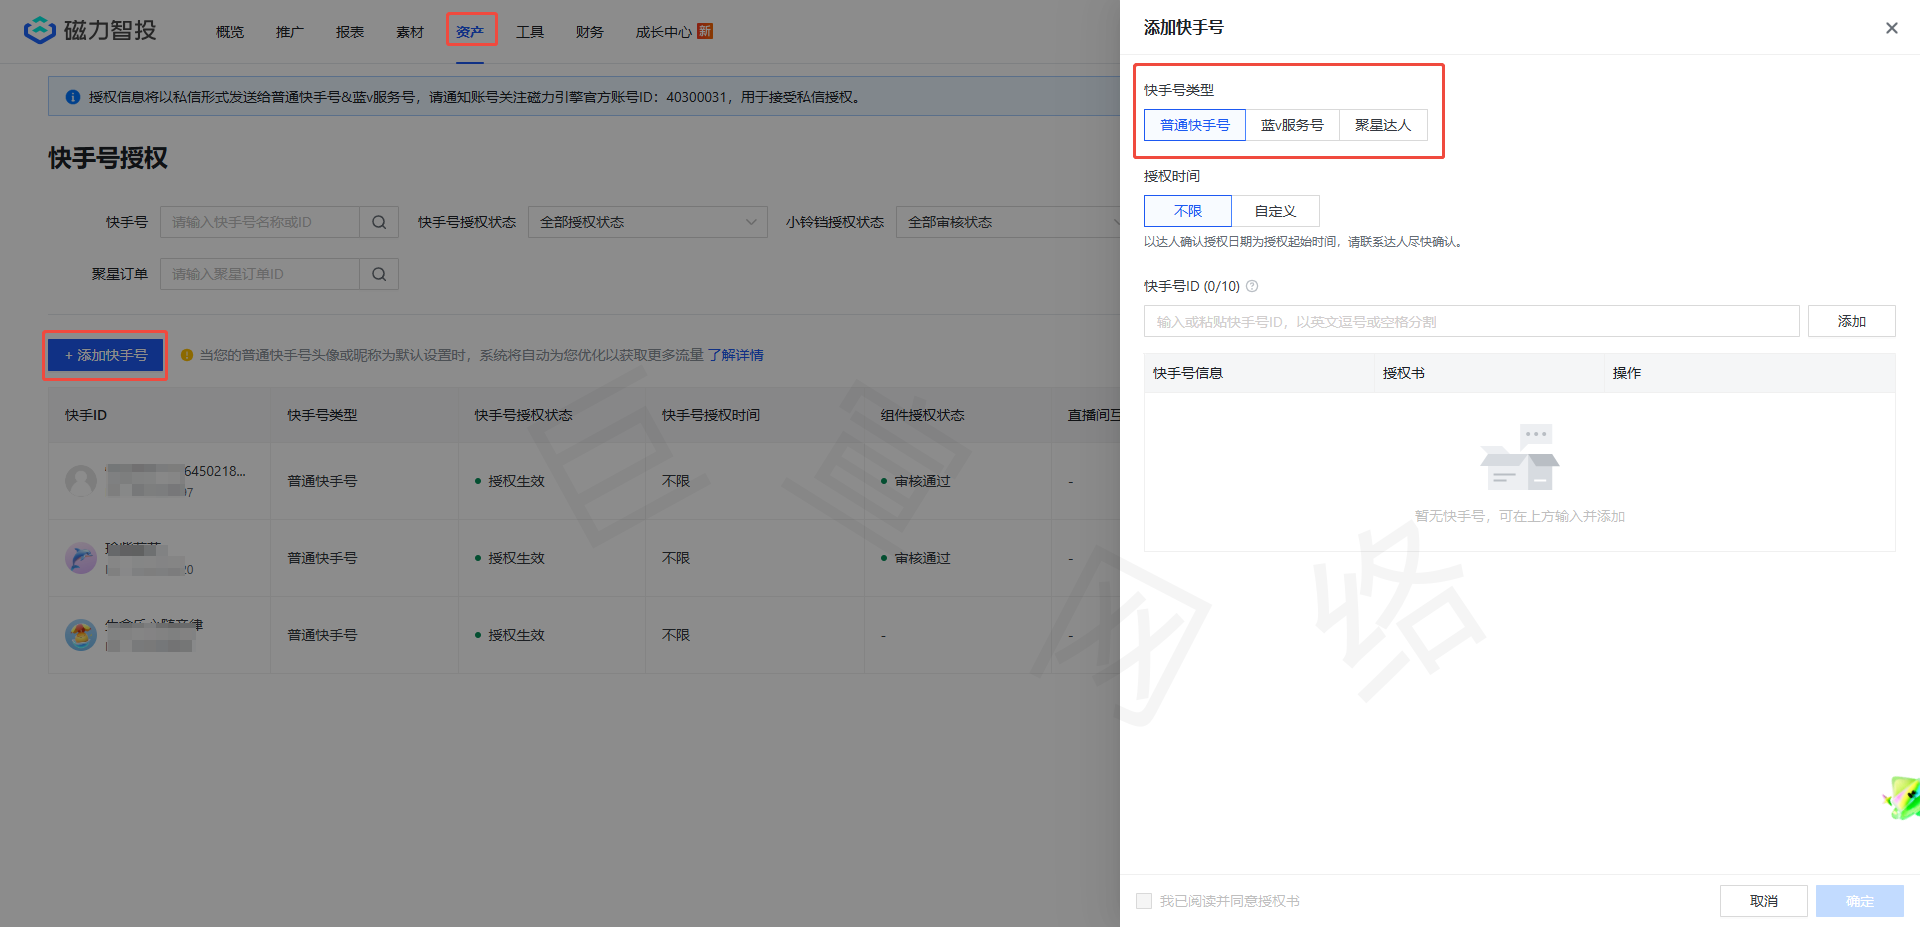
Task: Choose 自定义 authorization time
Action: (1275, 211)
